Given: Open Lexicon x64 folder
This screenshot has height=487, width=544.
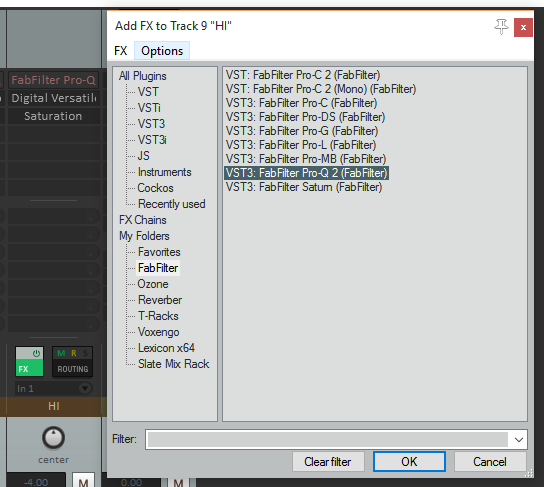Looking at the screenshot, I should point(166,348).
